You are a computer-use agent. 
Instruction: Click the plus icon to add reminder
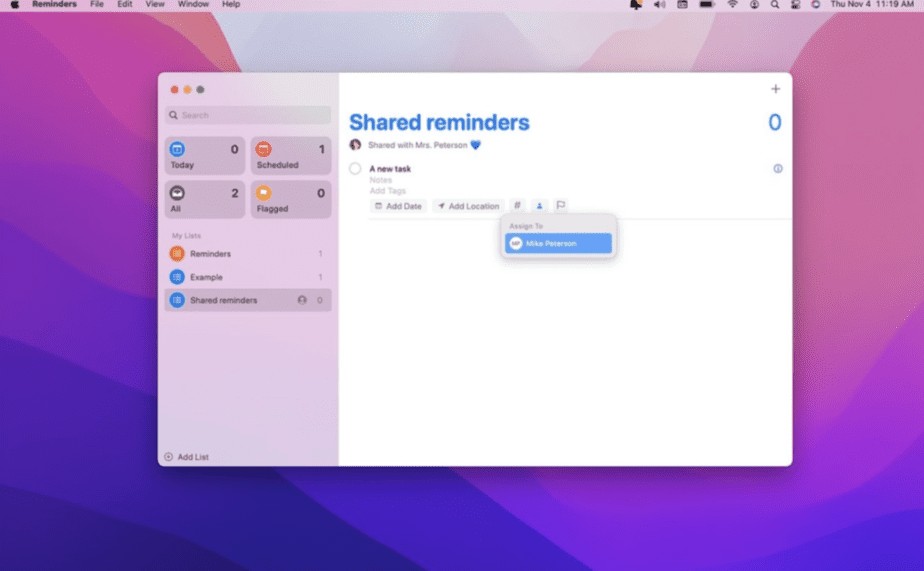[x=776, y=89]
